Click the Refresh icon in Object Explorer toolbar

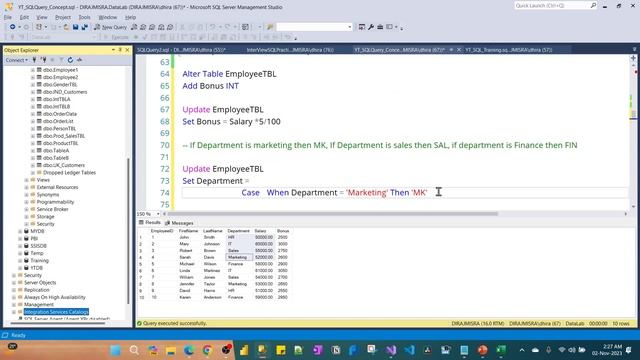(70, 60)
